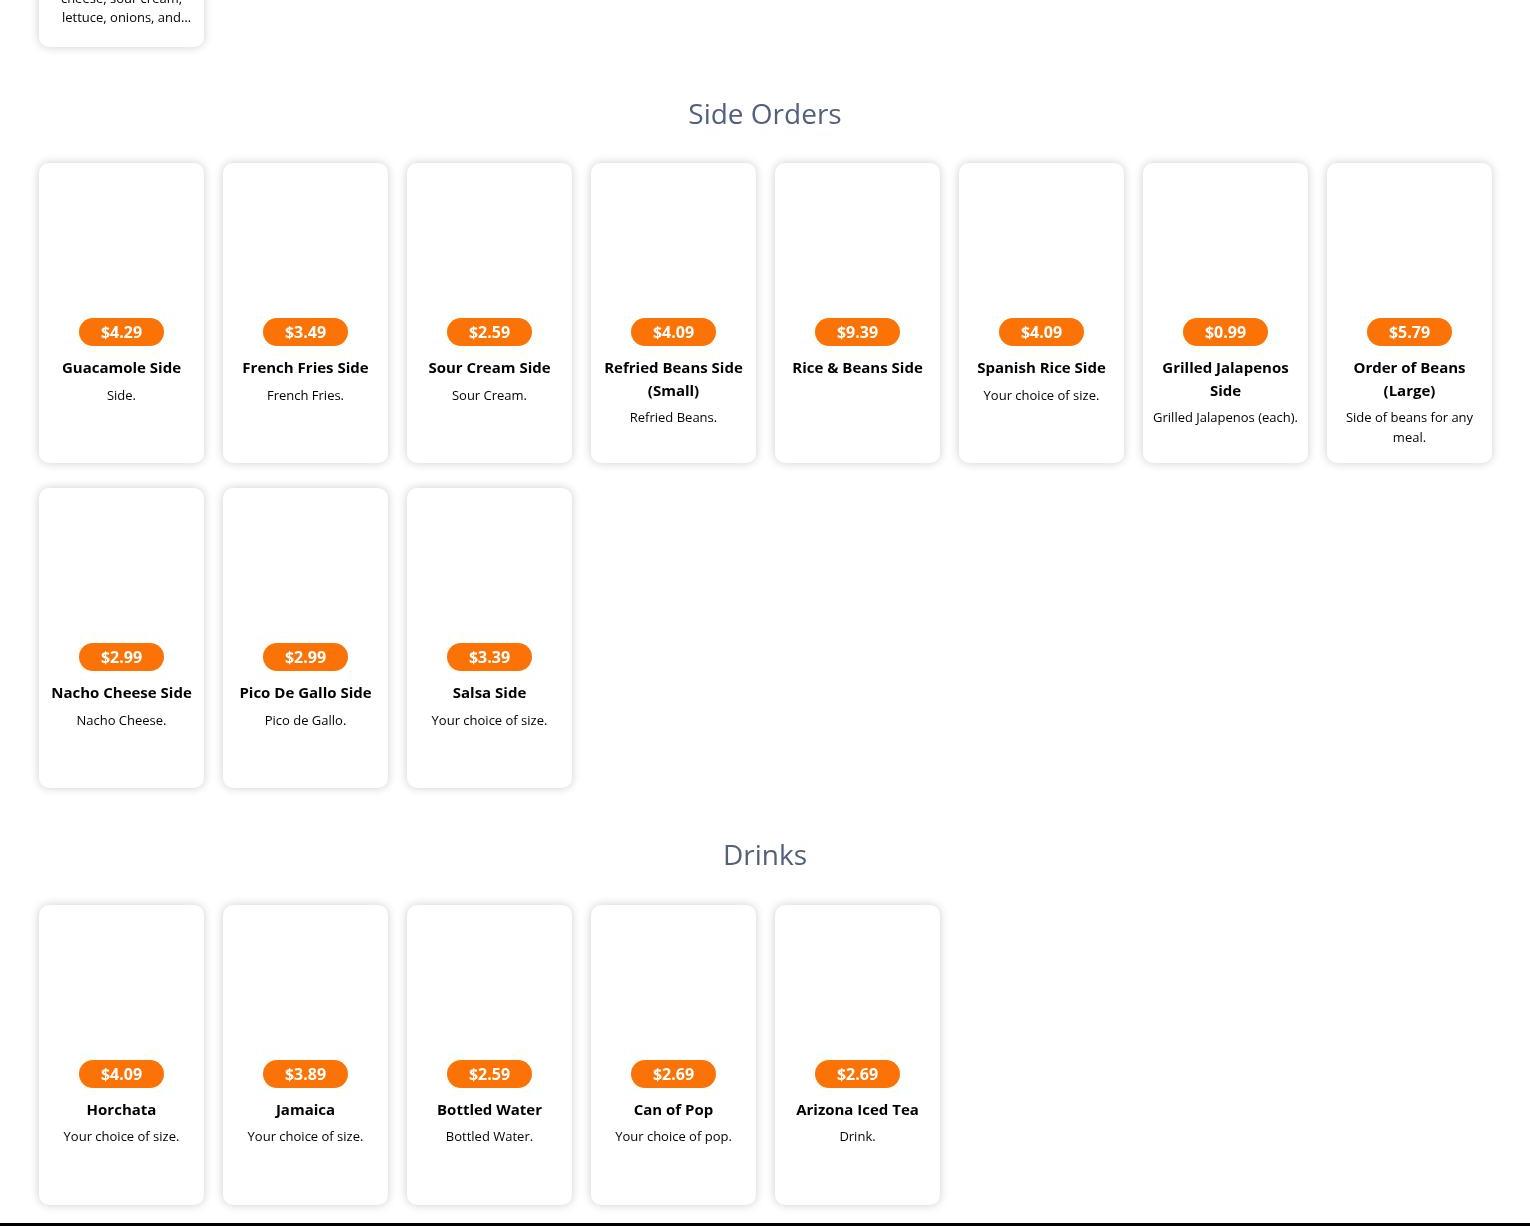Open the Can of Pop item name
This screenshot has width=1530, height=1226.
[673, 1110]
